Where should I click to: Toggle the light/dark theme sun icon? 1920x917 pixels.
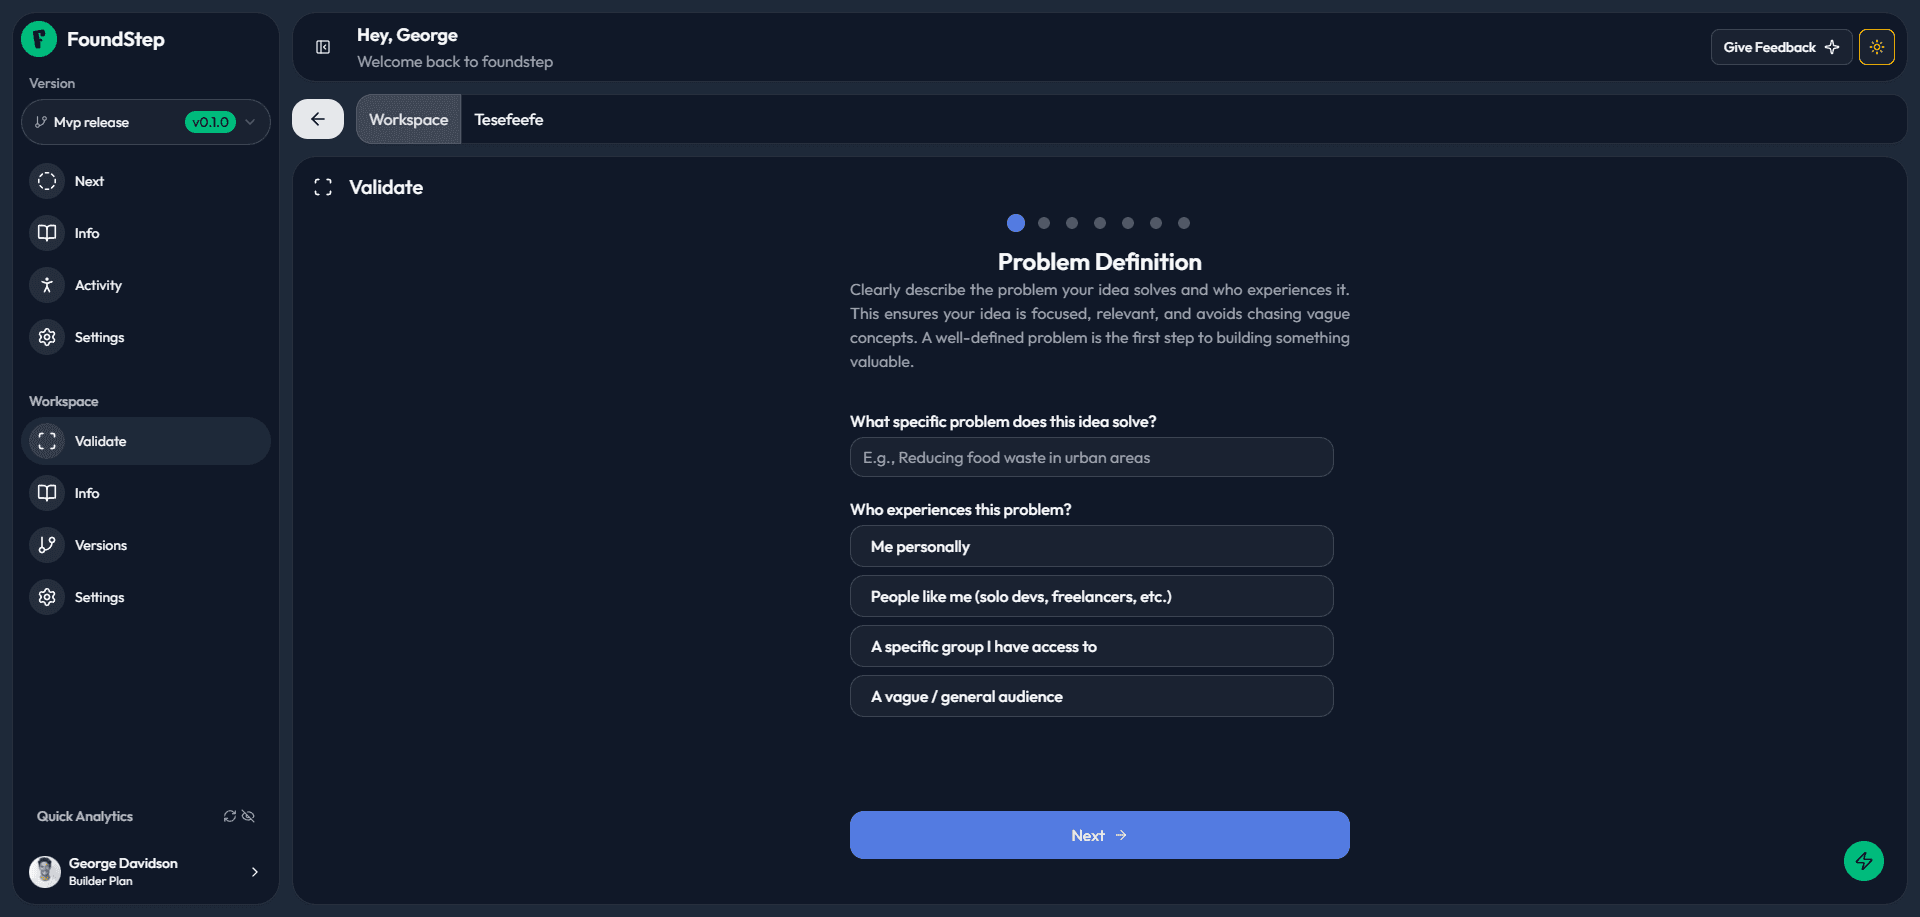coord(1877,46)
